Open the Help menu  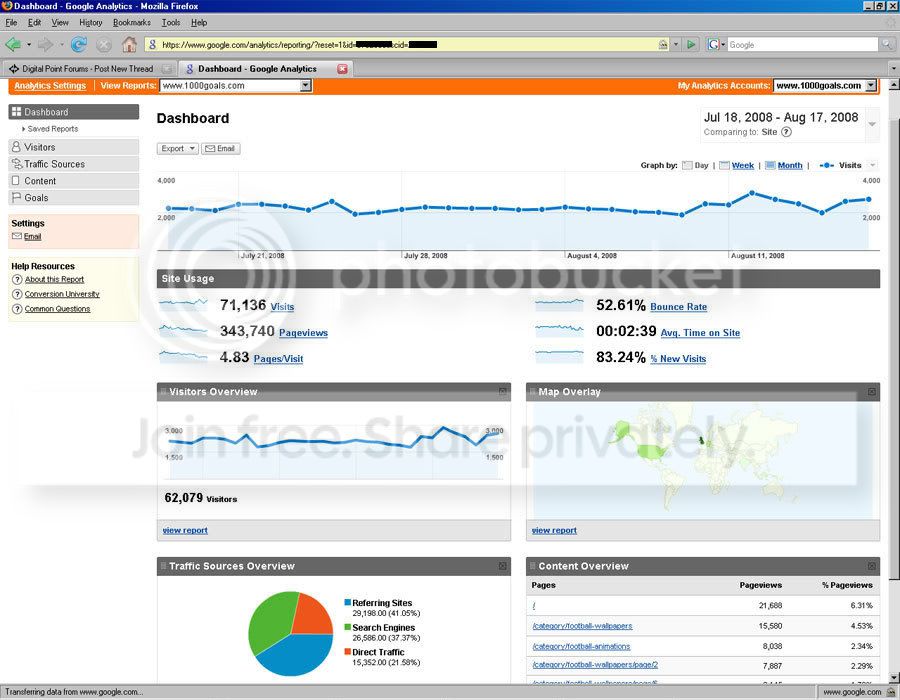(199, 22)
